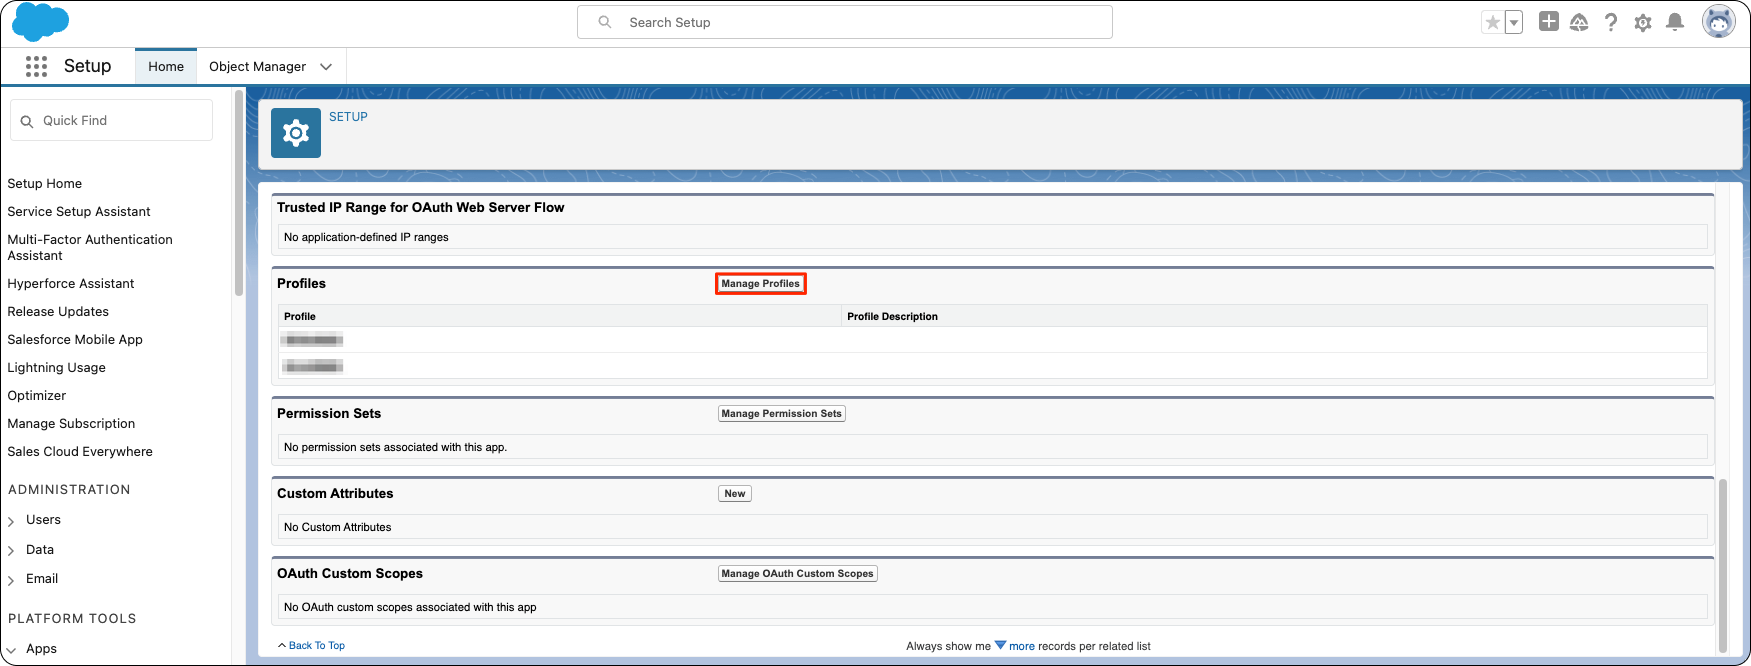1751x666 pixels.
Task: Open Release Updates
Action: [x=58, y=312]
